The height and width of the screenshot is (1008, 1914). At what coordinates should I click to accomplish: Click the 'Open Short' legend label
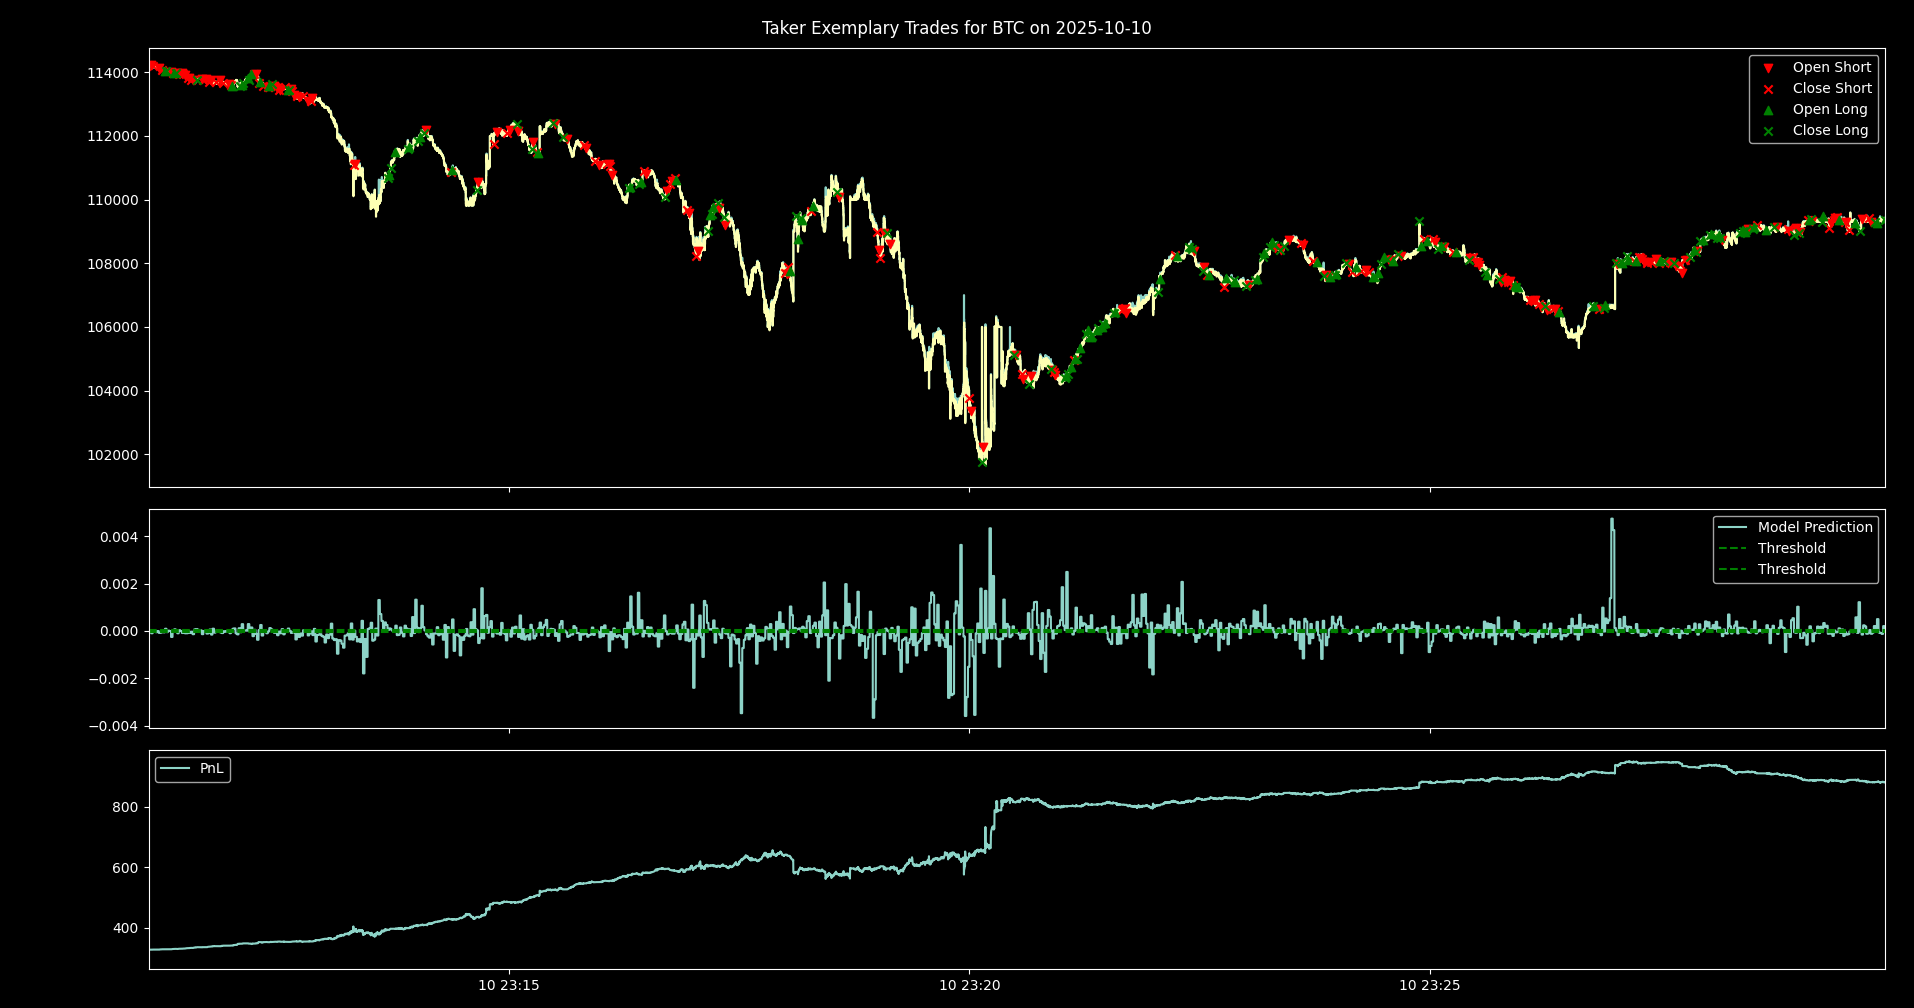coord(1831,68)
